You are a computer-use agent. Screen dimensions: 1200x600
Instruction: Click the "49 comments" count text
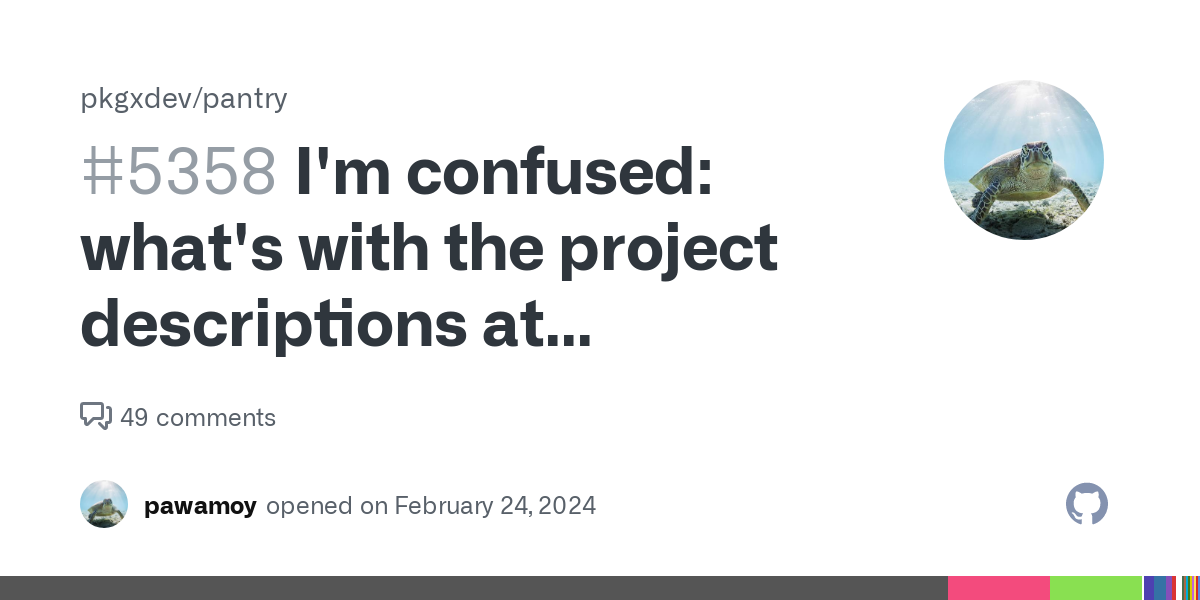(198, 417)
